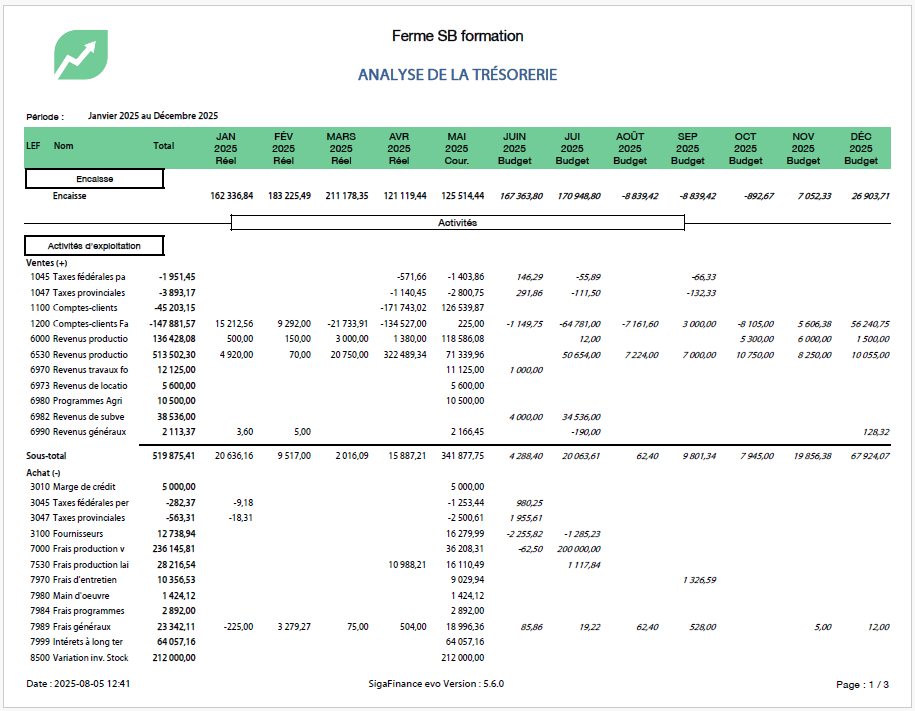Click row '3047 Taxes provinciales'
915x711 pixels.
click(458, 517)
